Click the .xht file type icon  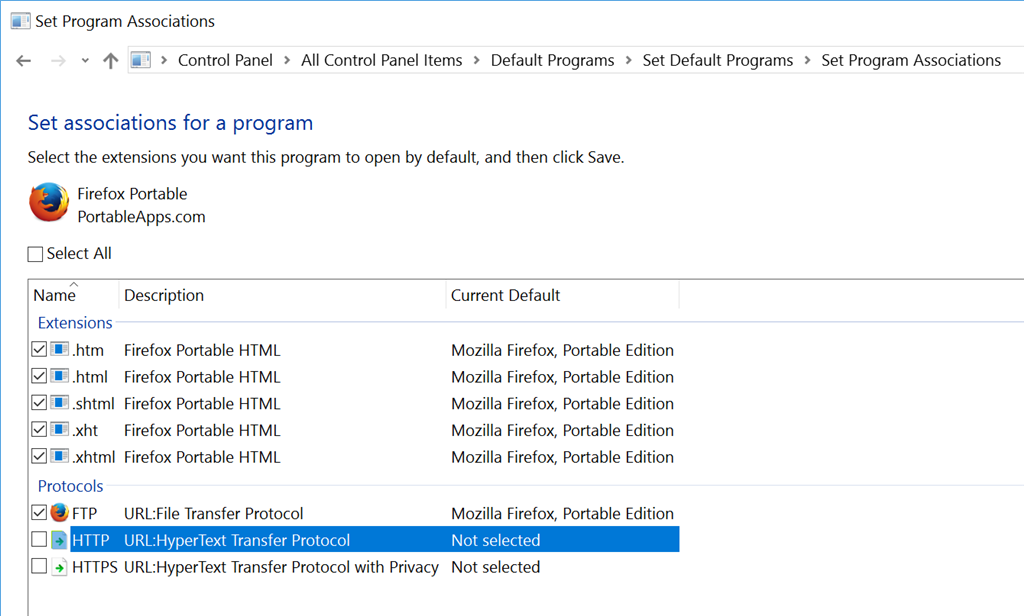pos(59,429)
